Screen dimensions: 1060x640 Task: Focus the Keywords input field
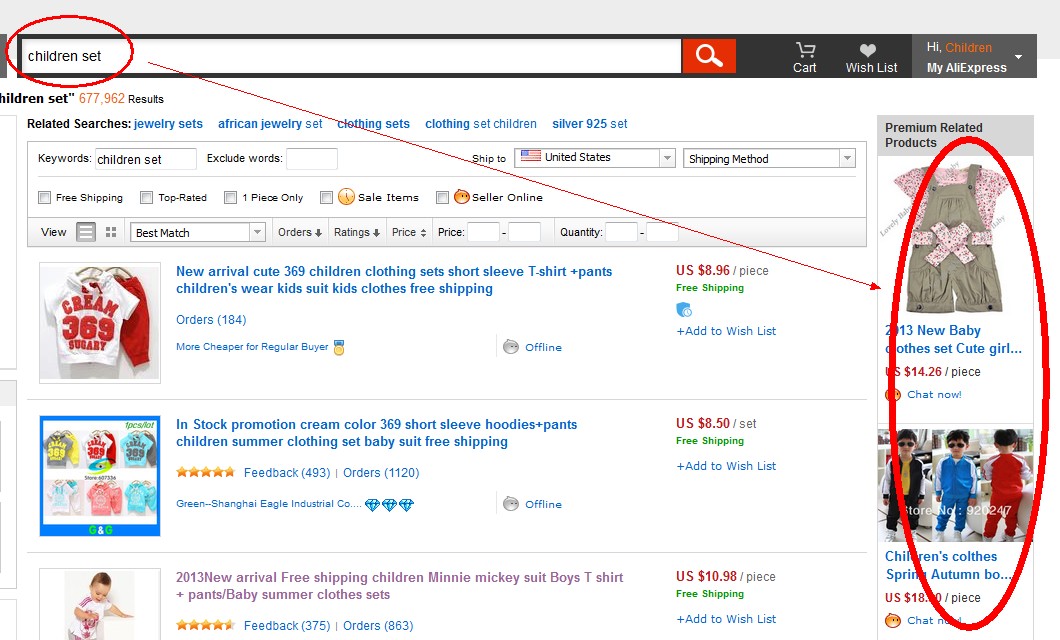tap(145, 159)
